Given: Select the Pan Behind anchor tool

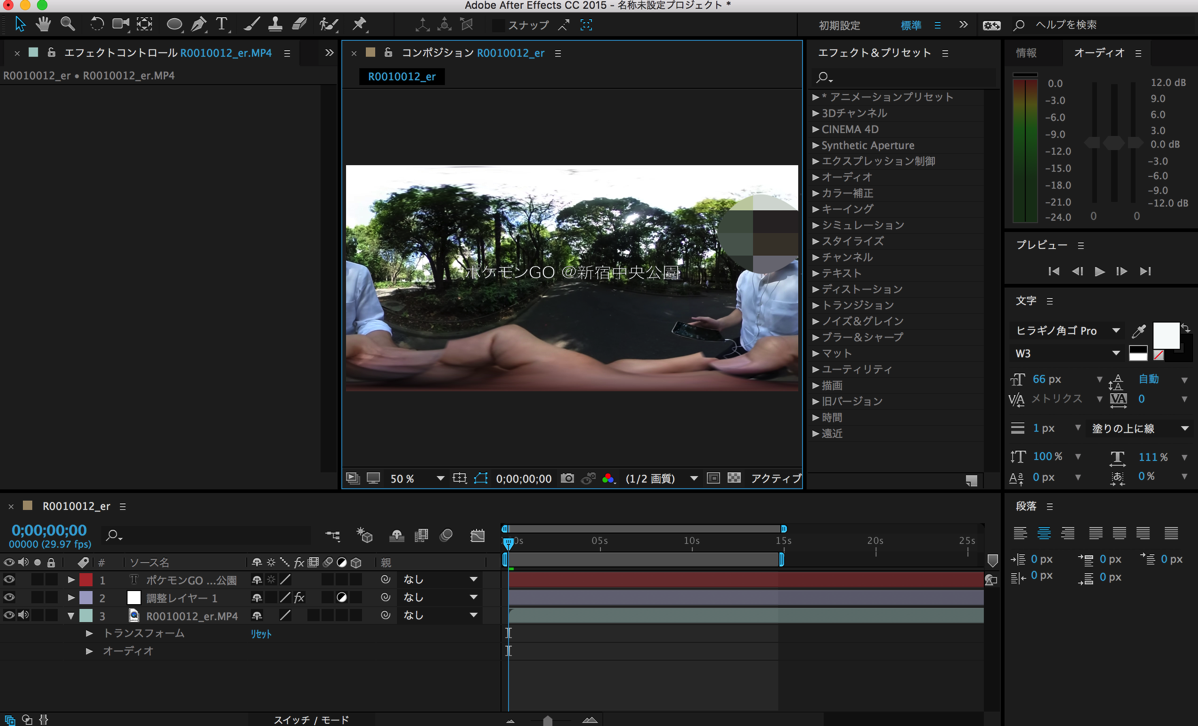Looking at the screenshot, I should tap(144, 24).
